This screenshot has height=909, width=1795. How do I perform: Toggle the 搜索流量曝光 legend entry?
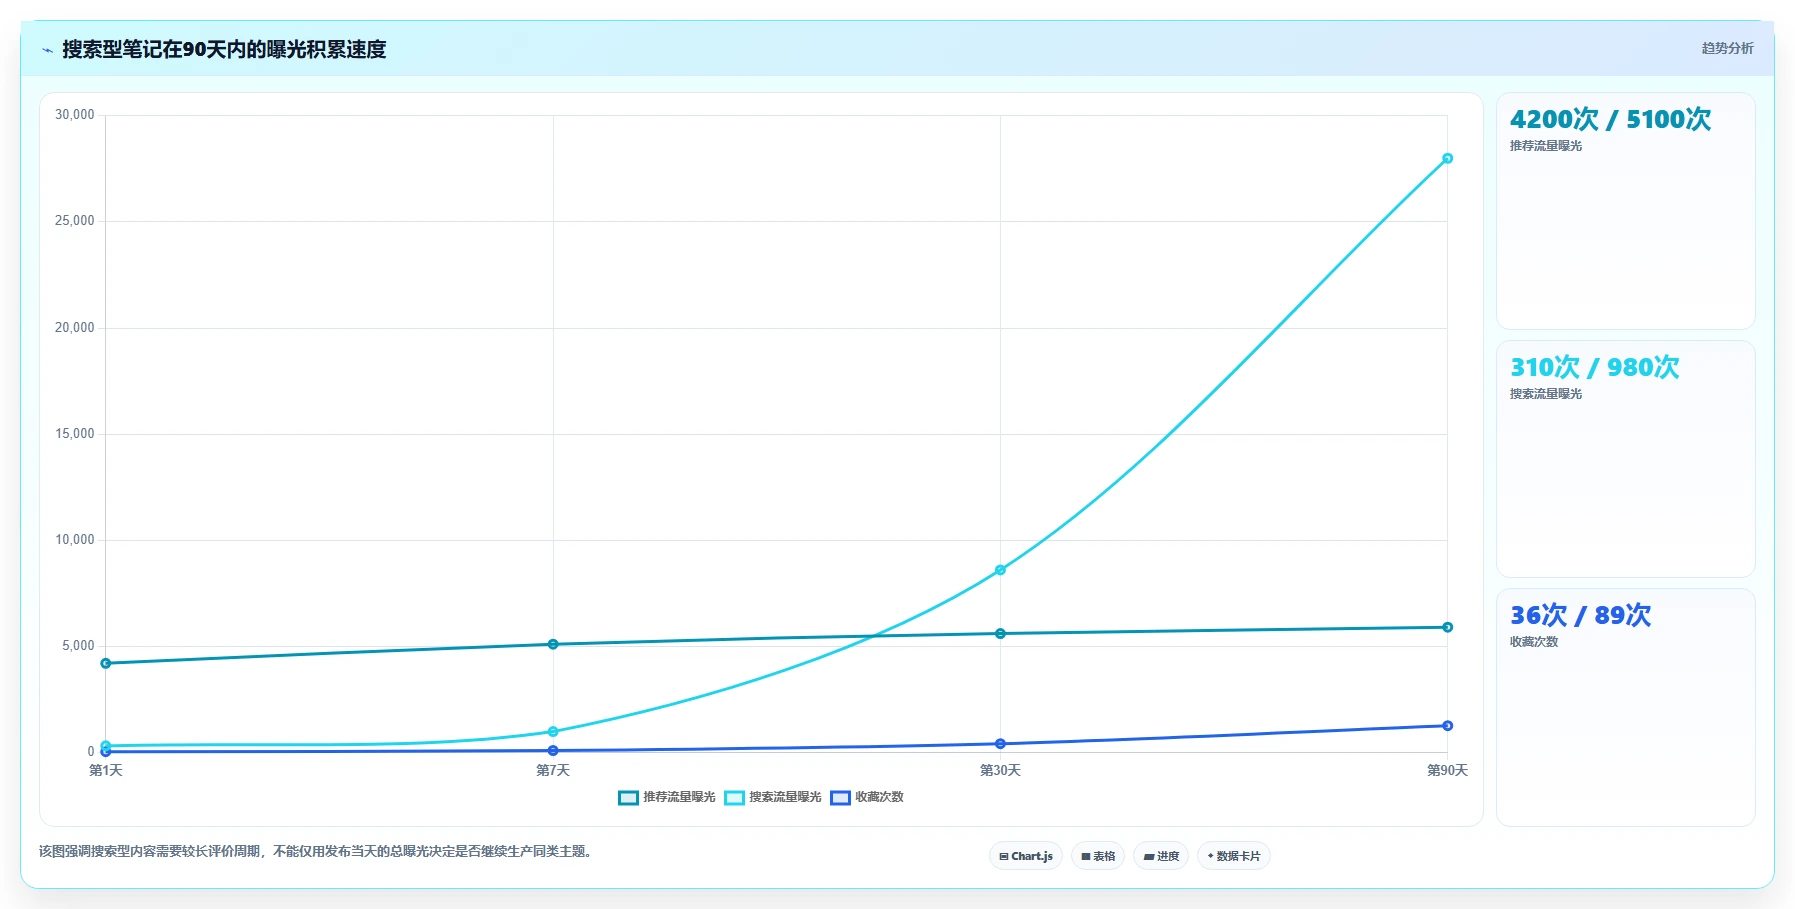click(x=773, y=797)
